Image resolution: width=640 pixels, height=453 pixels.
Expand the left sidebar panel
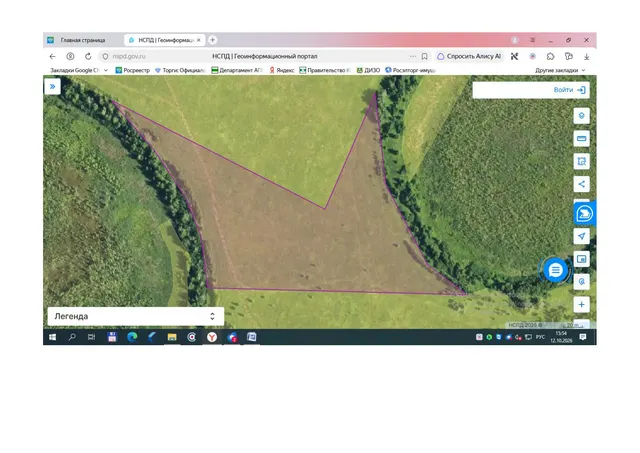point(52,87)
